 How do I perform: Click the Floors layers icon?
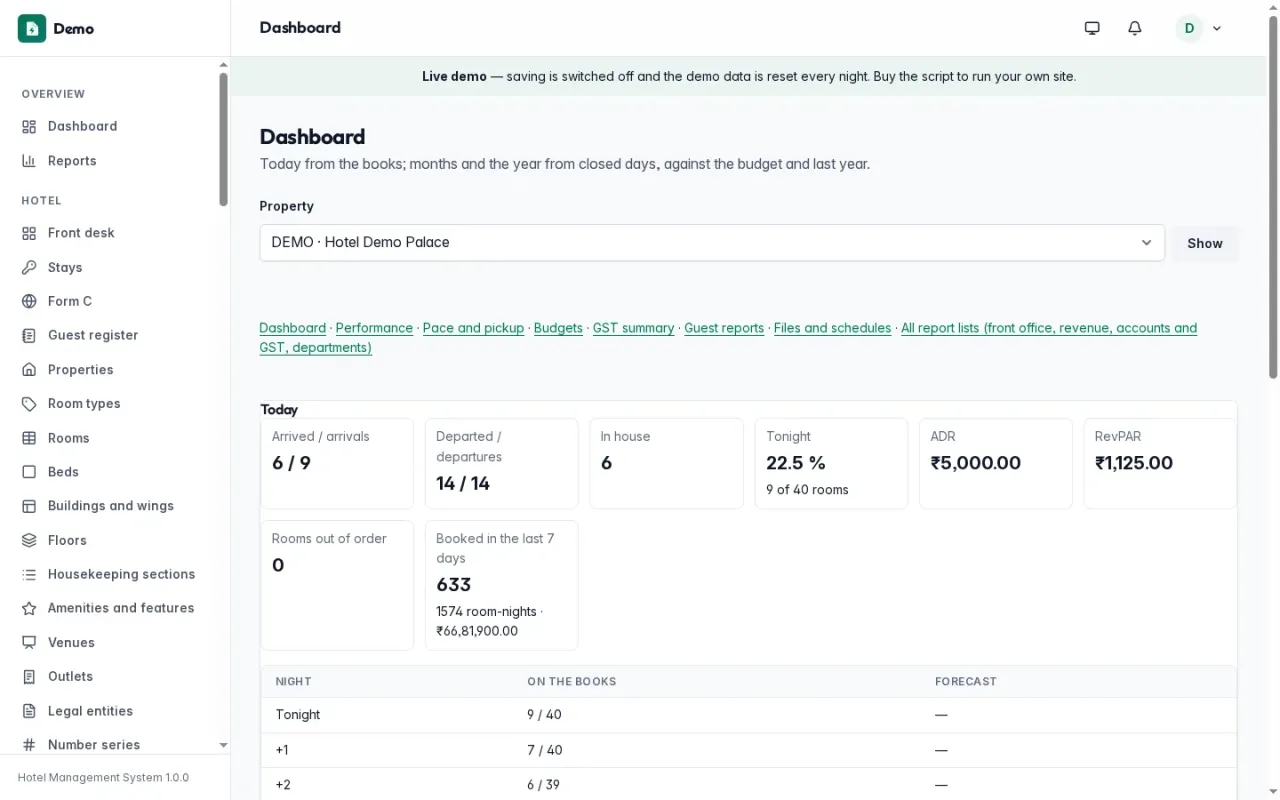coord(29,540)
